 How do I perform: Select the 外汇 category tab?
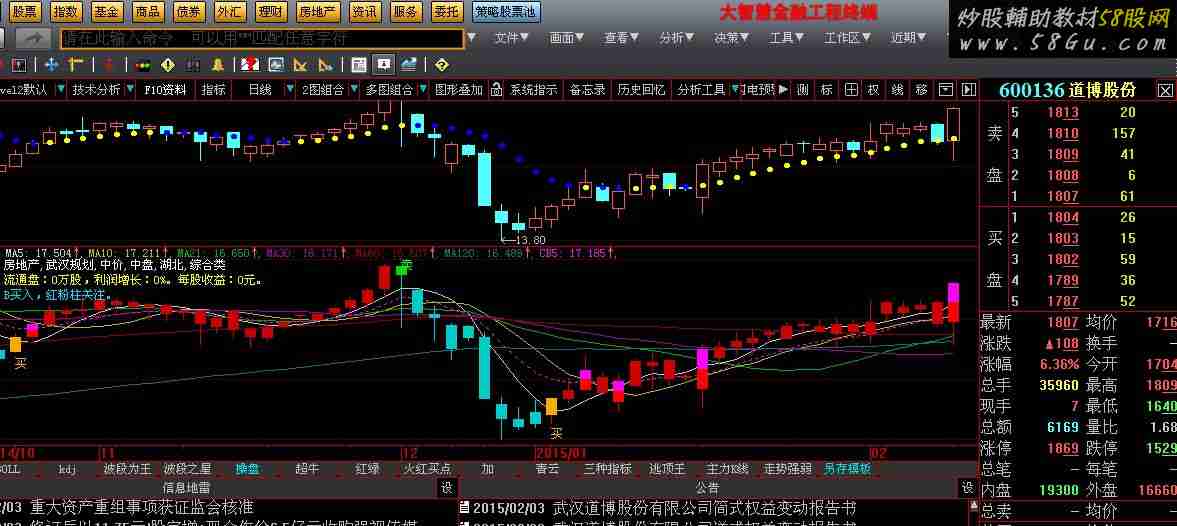[228, 11]
